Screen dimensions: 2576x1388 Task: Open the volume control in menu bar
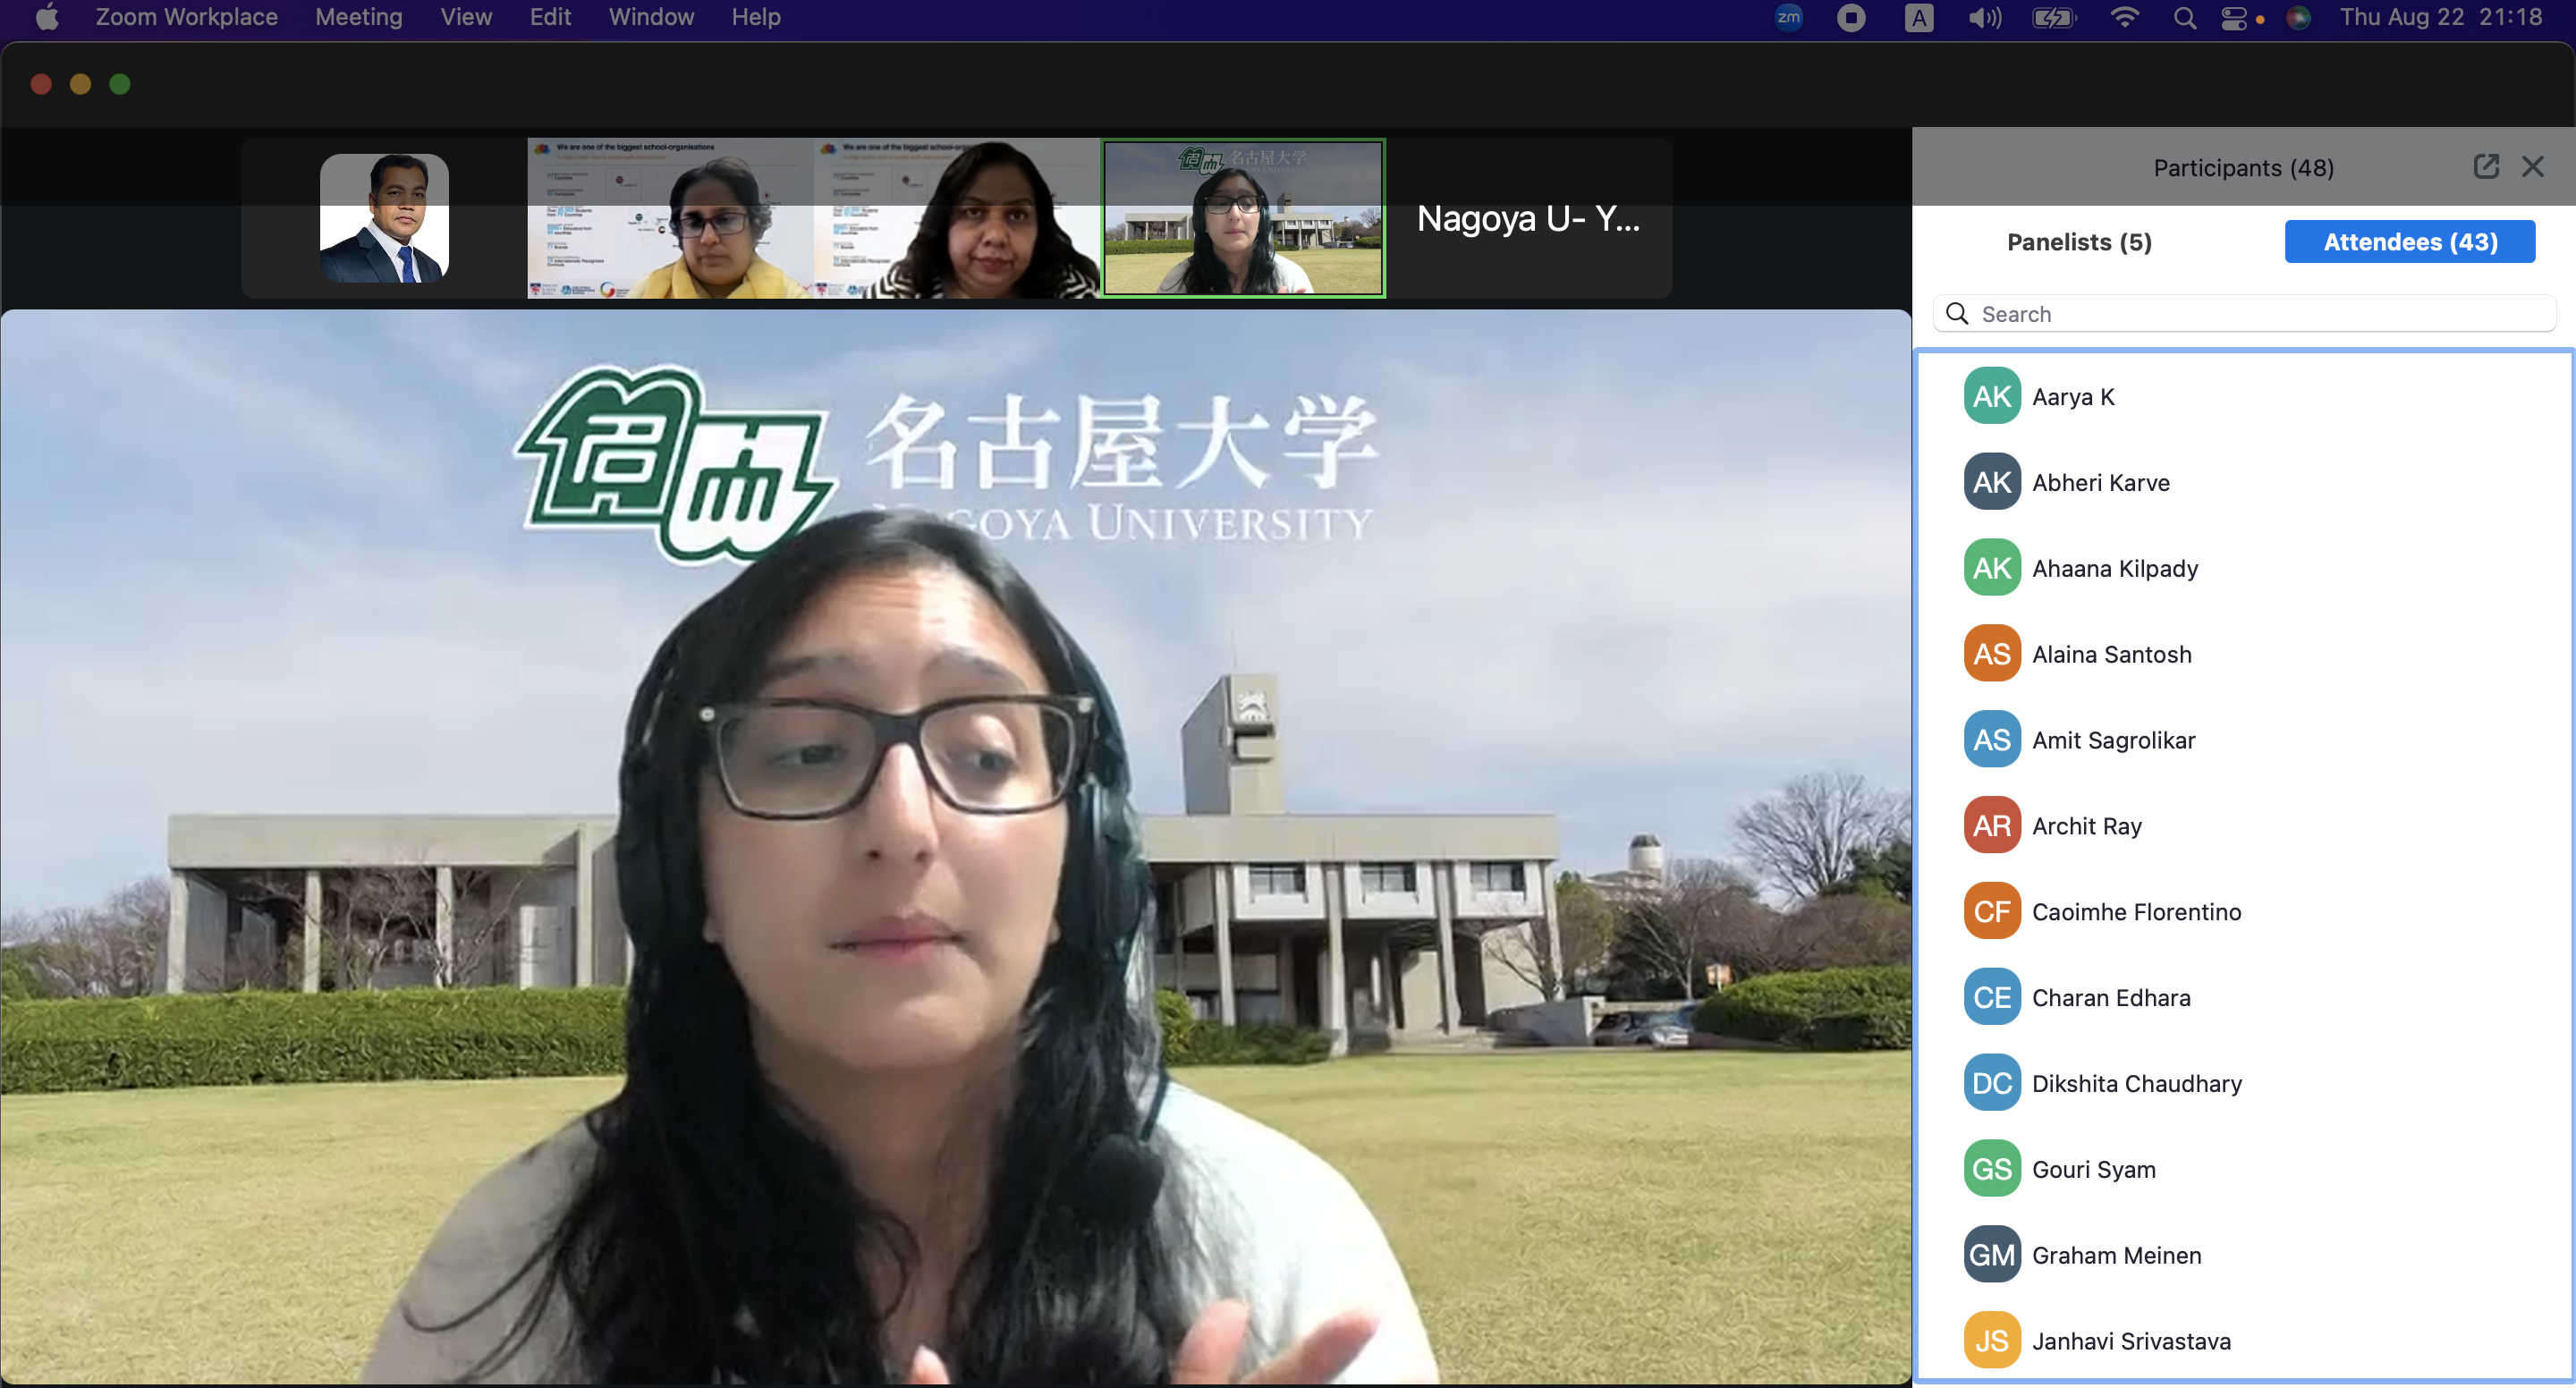coord(1984,18)
